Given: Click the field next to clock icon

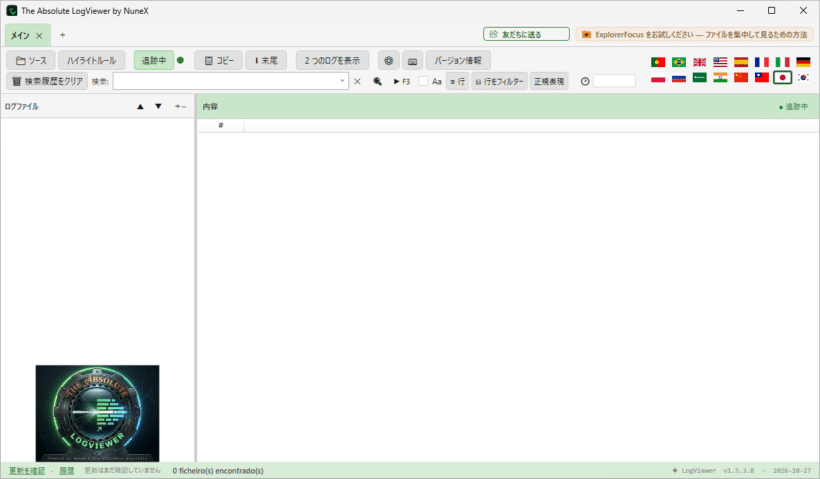Looking at the screenshot, I should [x=614, y=81].
